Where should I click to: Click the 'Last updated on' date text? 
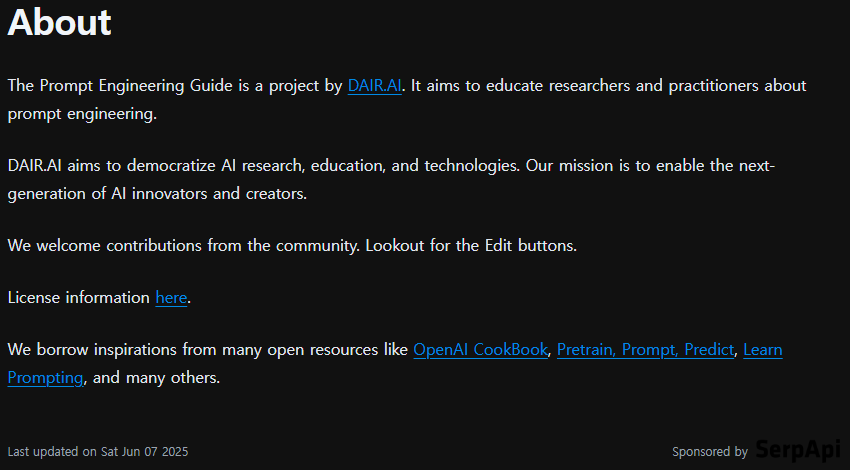tap(97, 452)
